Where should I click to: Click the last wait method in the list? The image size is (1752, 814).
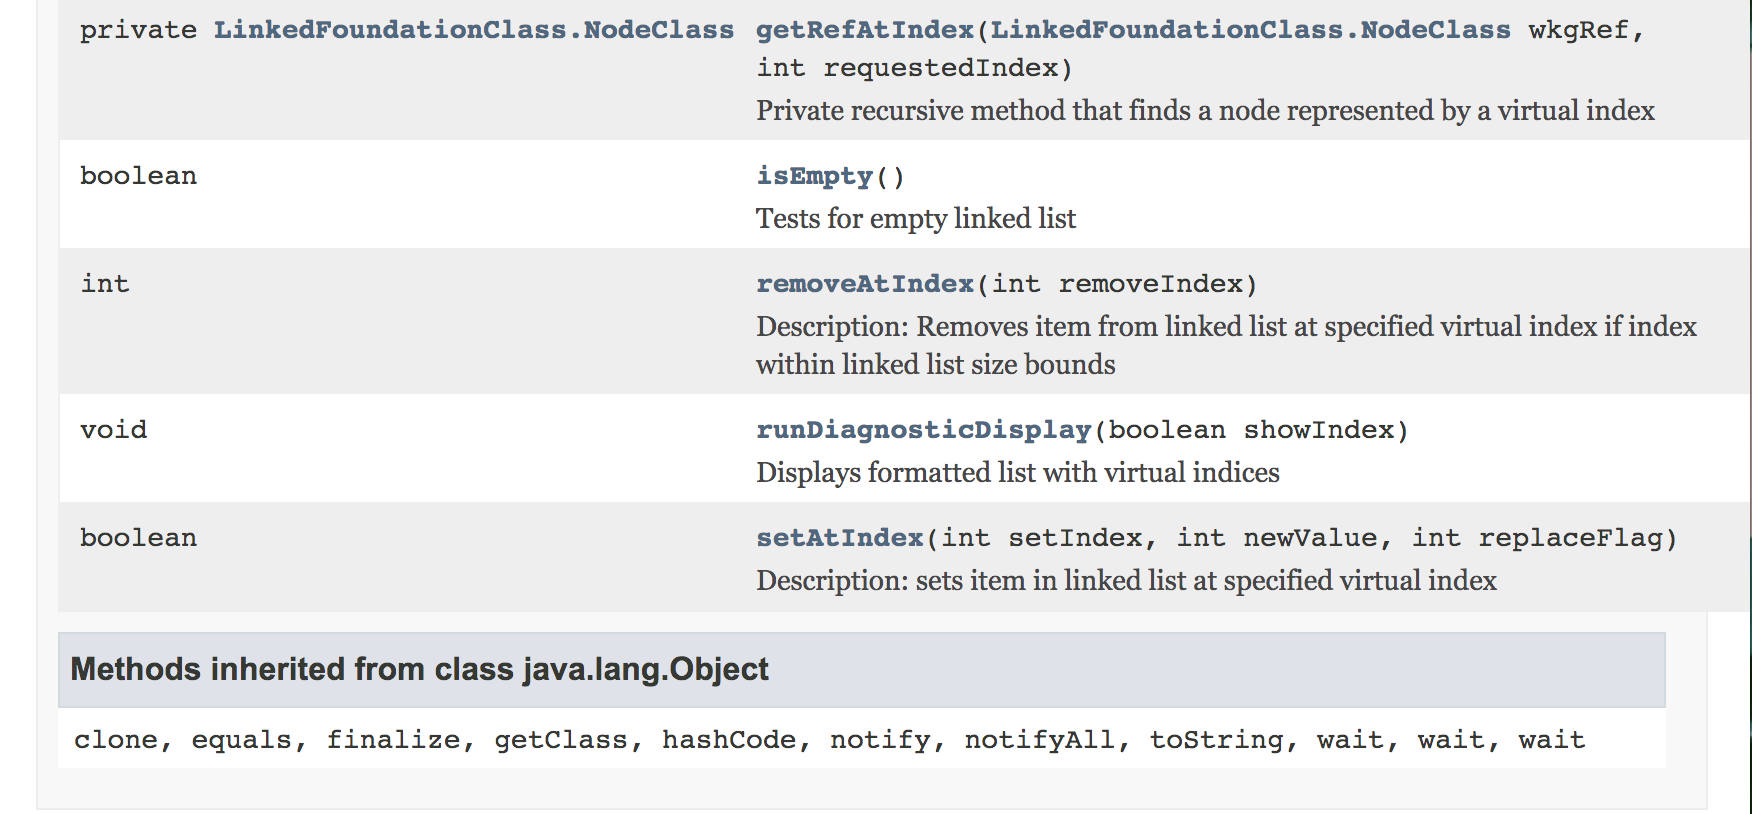(1552, 740)
